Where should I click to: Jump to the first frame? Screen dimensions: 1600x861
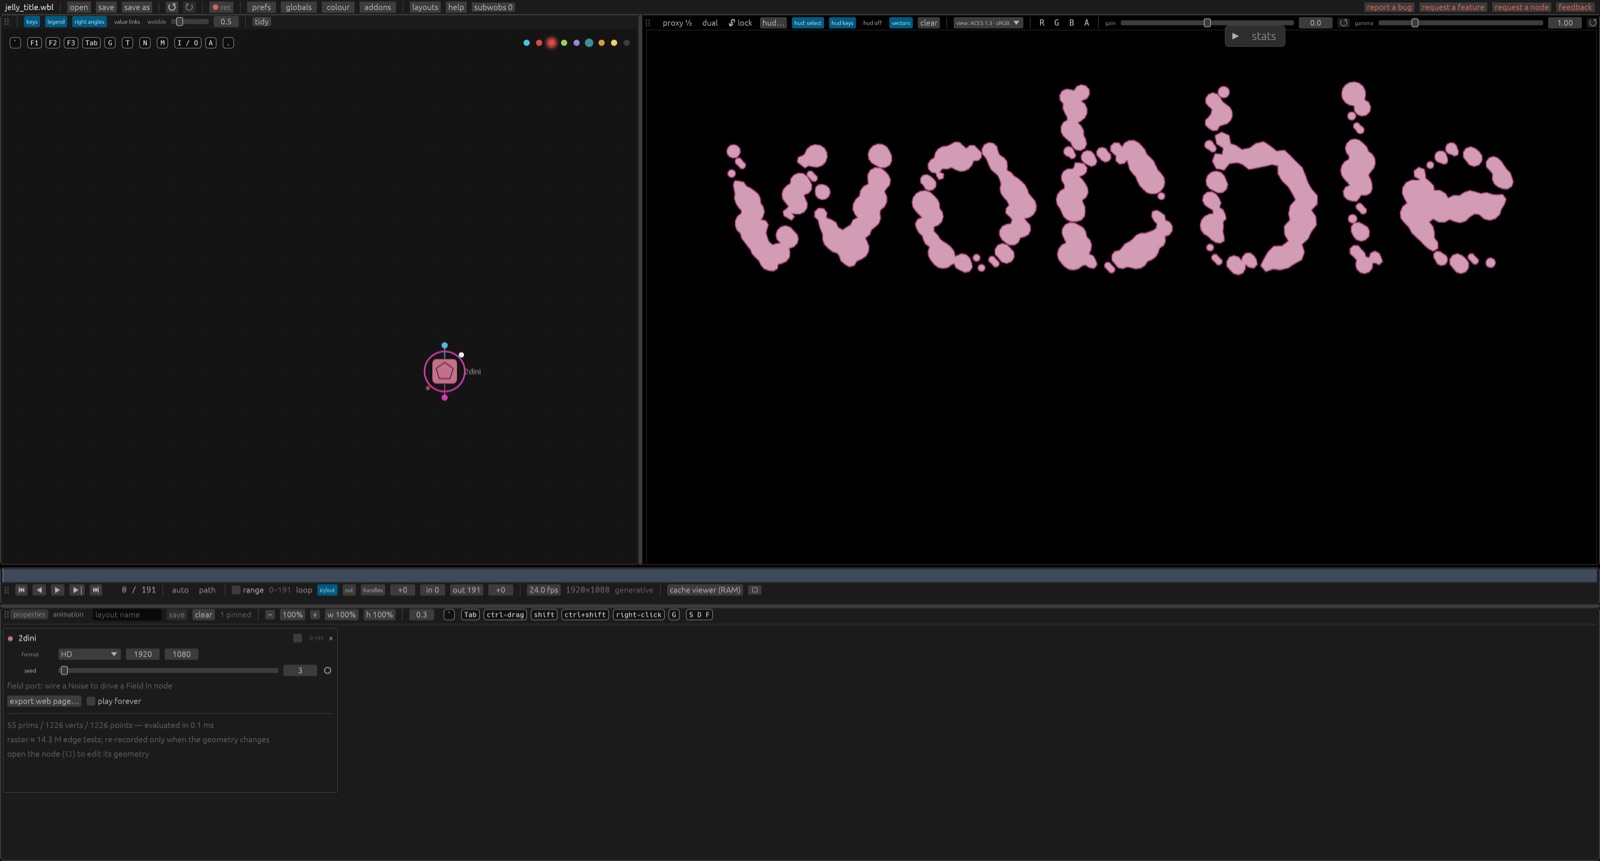pyautogui.click(x=21, y=590)
